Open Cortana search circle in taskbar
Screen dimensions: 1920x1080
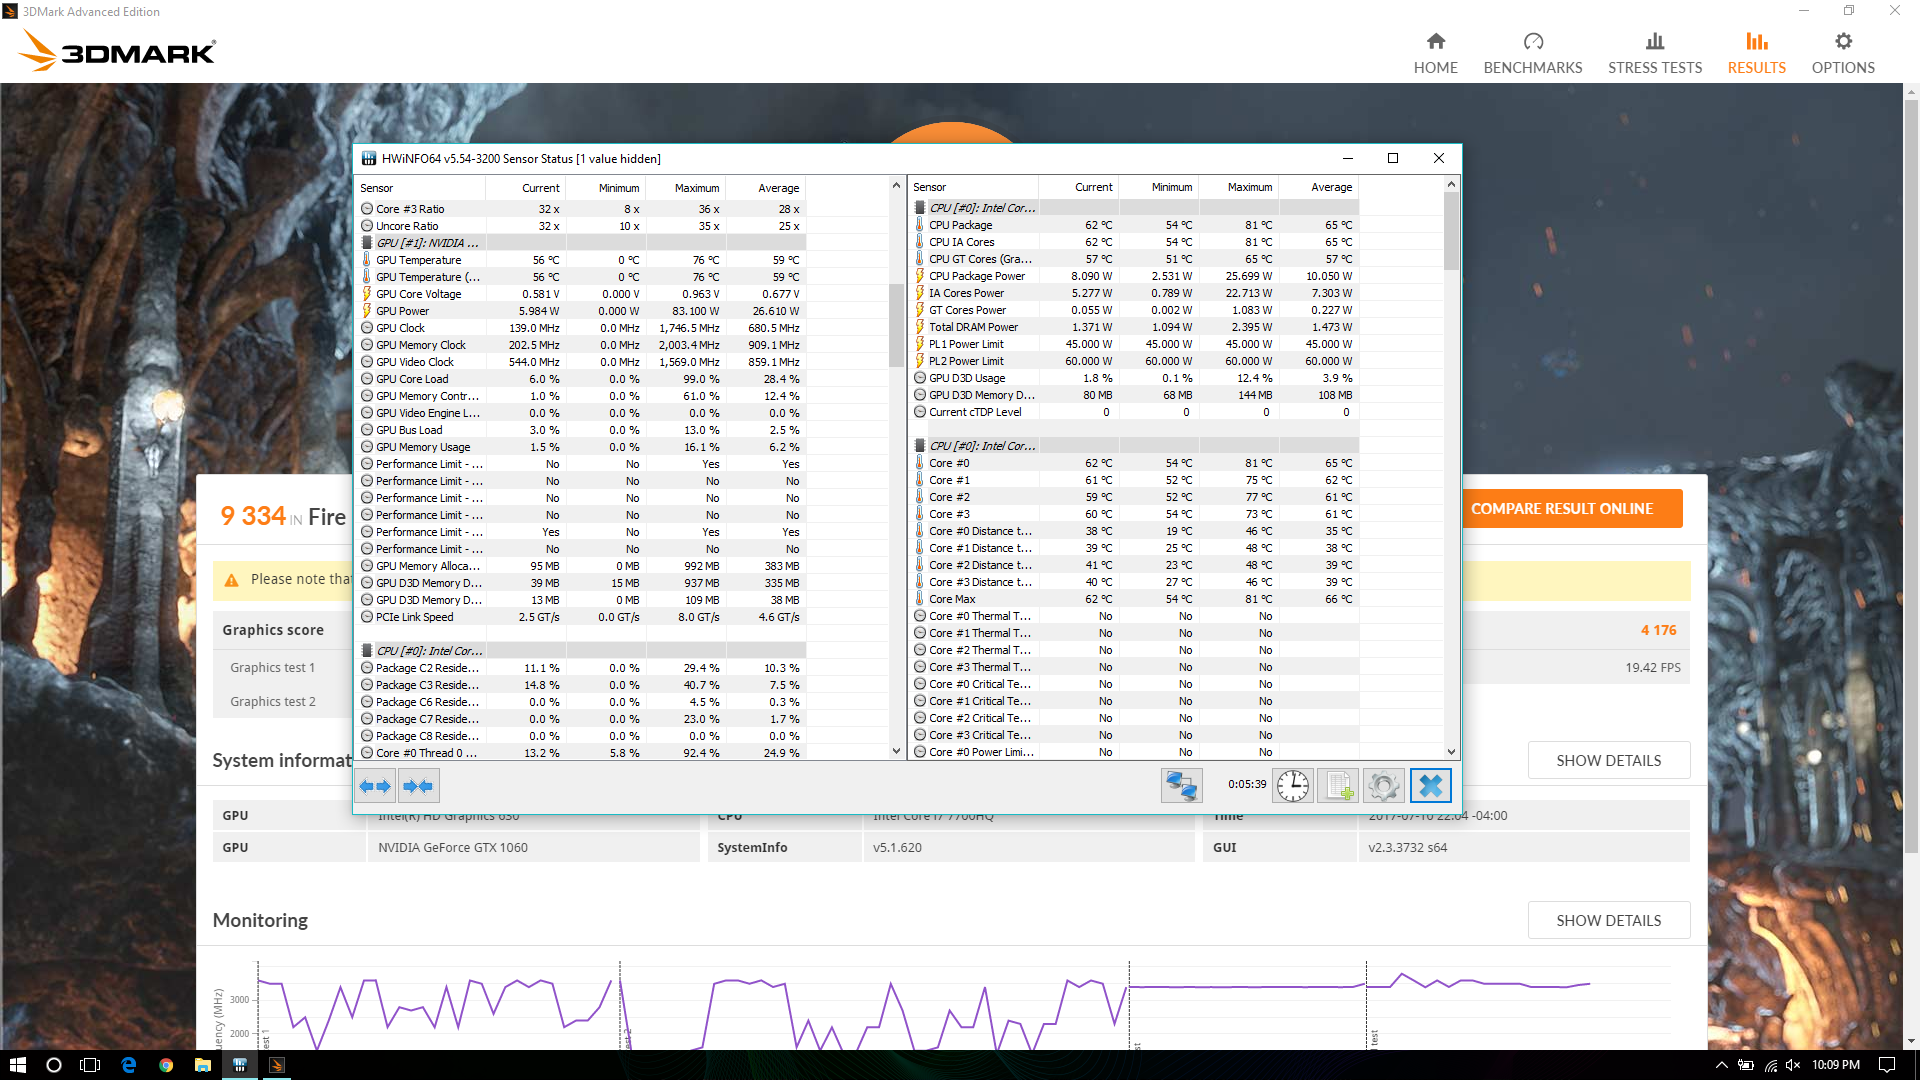click(54, 1065)
